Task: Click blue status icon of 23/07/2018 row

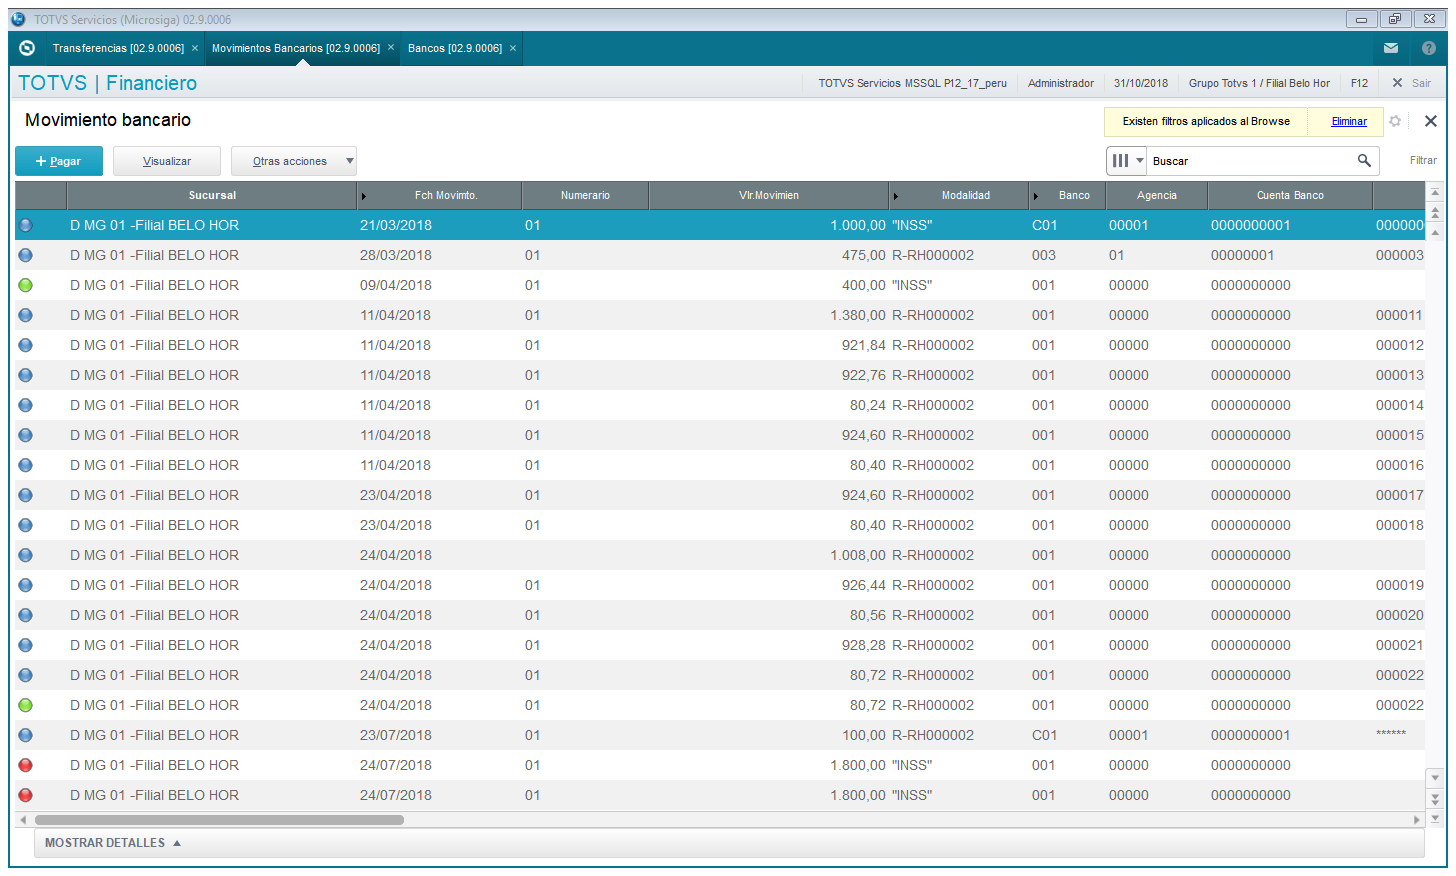Action: [x=26, y=735]
